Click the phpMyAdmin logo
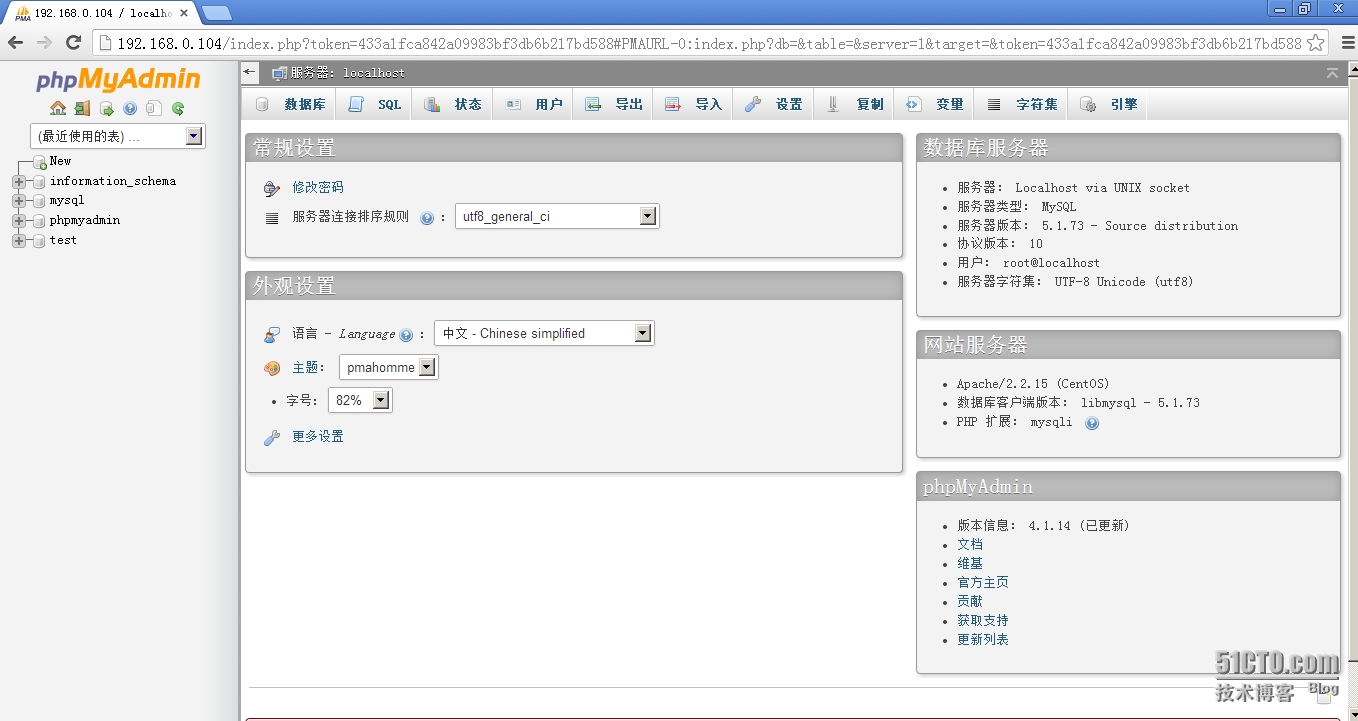This screenshot has width=1358, height=721. (x=118, y=79)
